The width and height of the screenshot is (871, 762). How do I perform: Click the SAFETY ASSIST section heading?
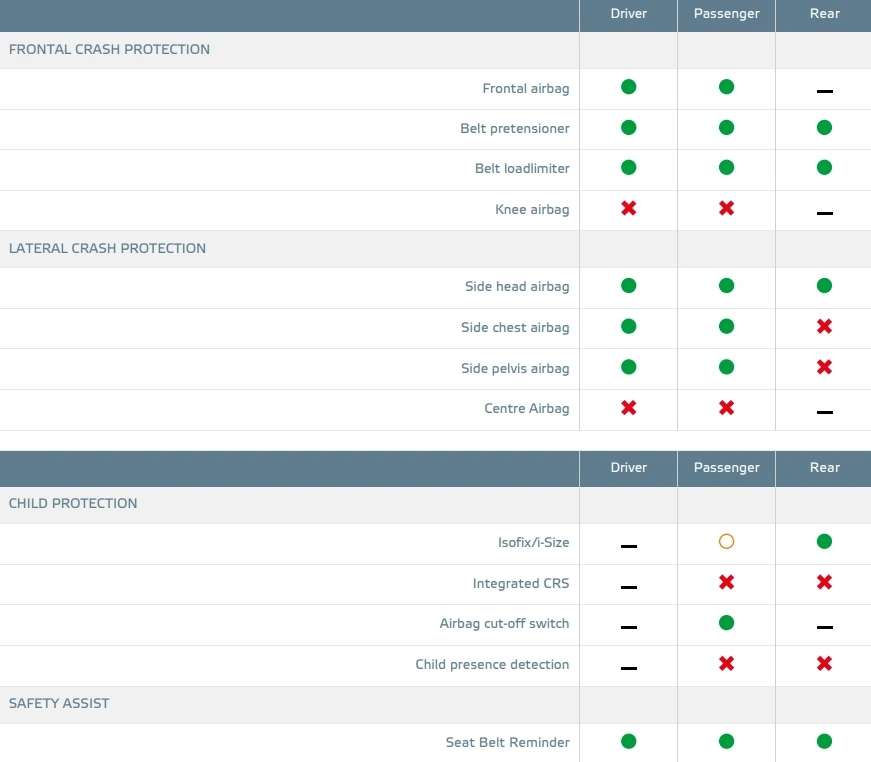tap(59, 703)
